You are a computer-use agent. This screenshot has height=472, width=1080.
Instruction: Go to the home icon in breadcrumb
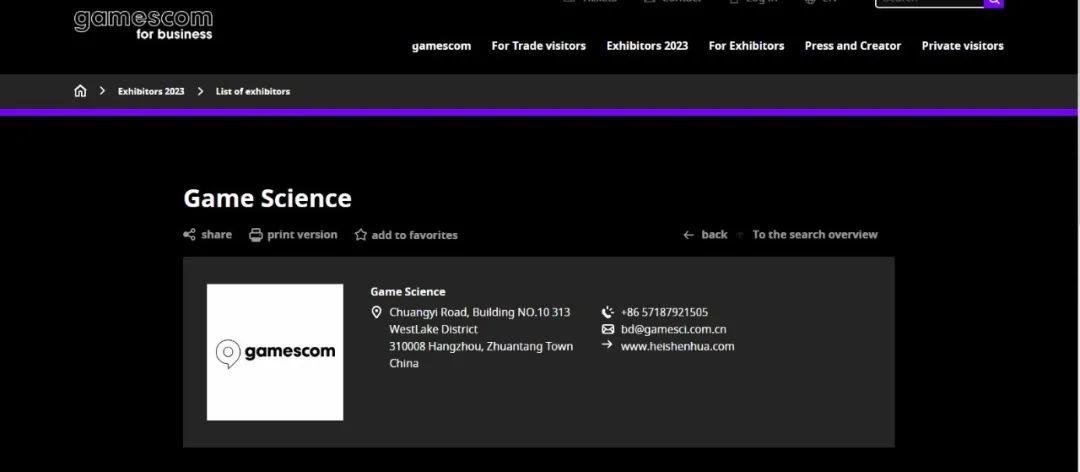coord(81,91)
